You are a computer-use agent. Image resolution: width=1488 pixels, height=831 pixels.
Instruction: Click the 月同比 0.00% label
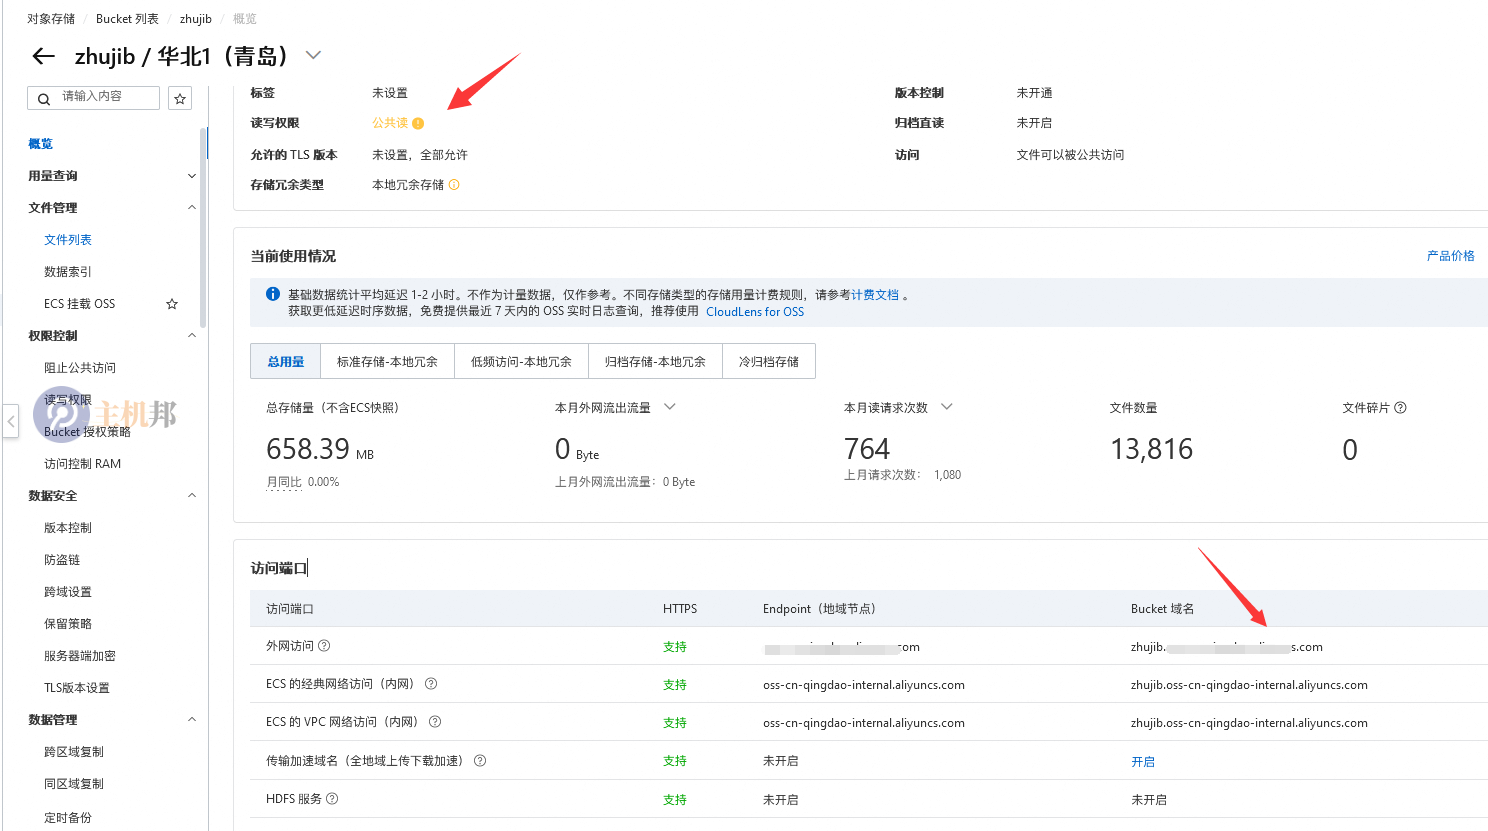pyautogui.click(x=302, y=482)
